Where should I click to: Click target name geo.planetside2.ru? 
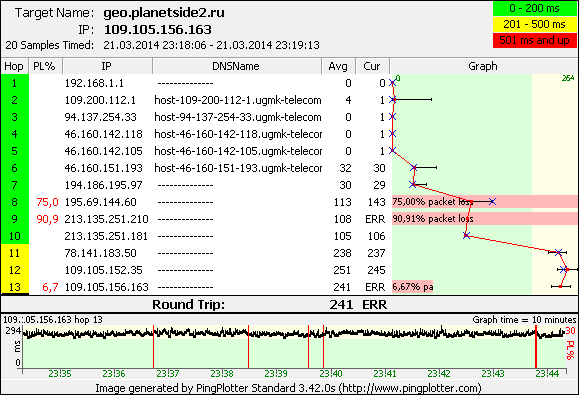click(x=164, y=13)
